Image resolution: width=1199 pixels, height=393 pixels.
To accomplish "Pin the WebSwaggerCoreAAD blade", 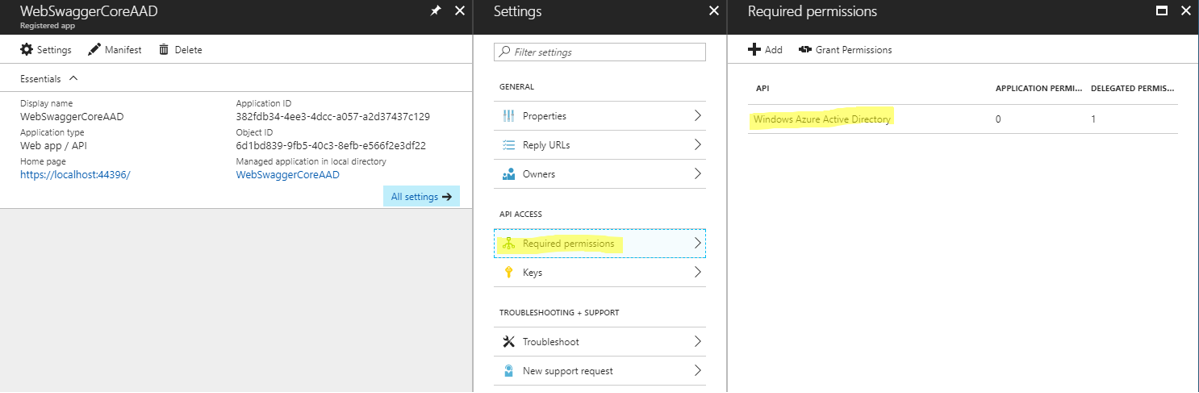I will 435,11.
